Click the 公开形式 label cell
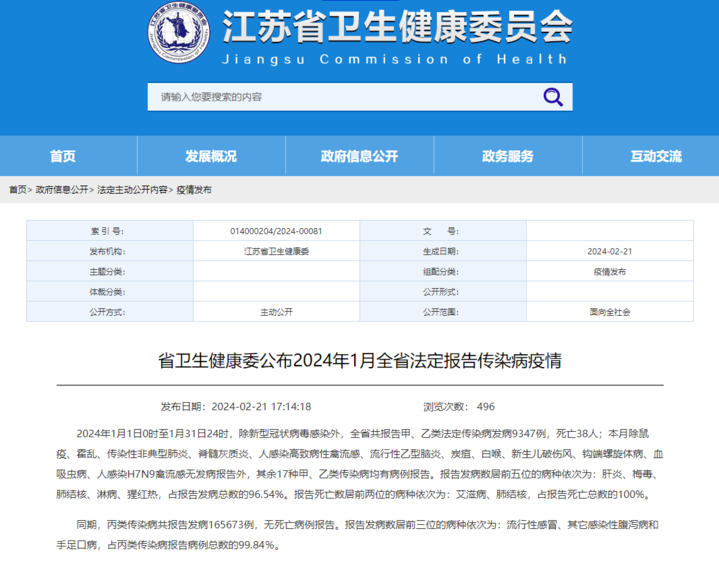Image resolution: width=719 pixels, height=562 pixels. click(443, 292)
